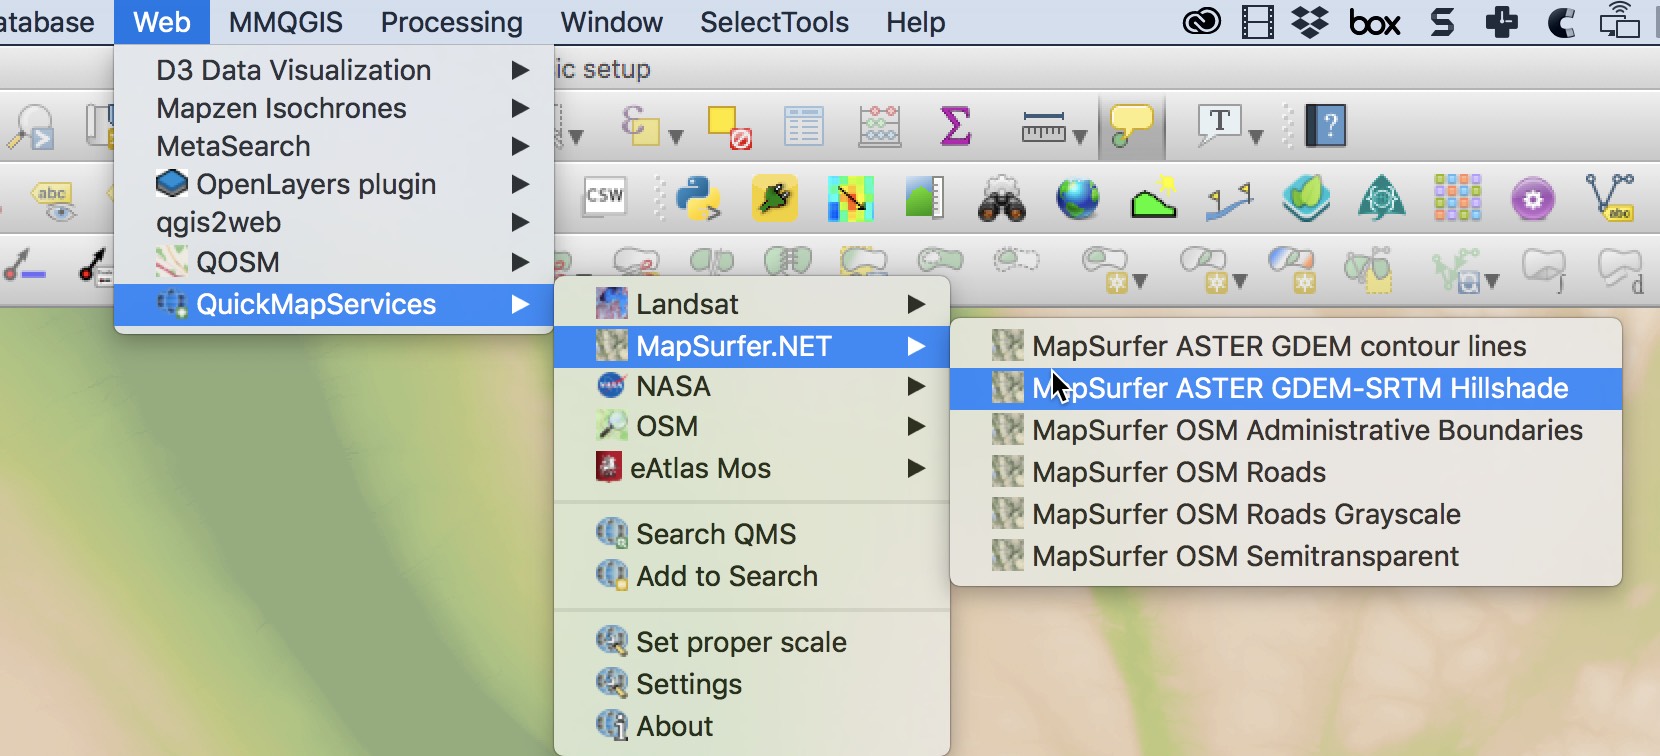The width and height of the screenshot is (1660, 756).
Task: Open the Web menu
Action: (x=162, y=22)
